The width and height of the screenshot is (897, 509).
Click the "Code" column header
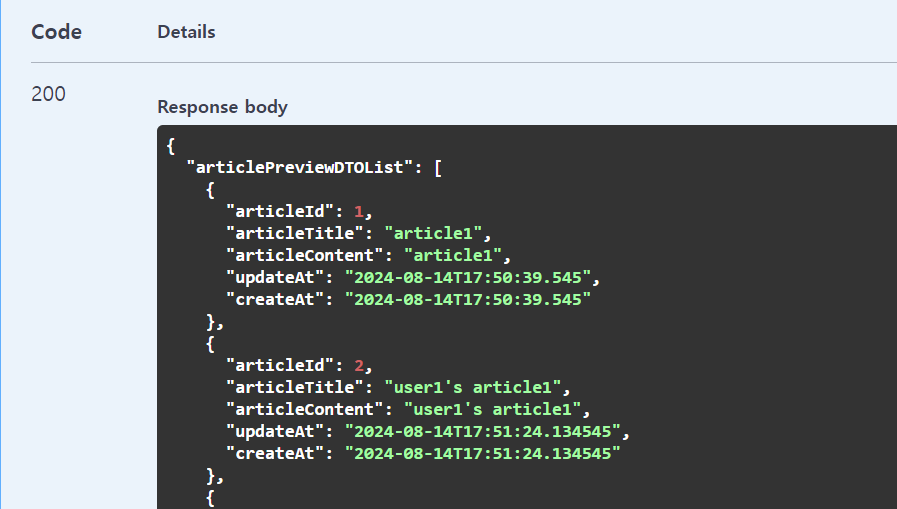pos(56,32)
